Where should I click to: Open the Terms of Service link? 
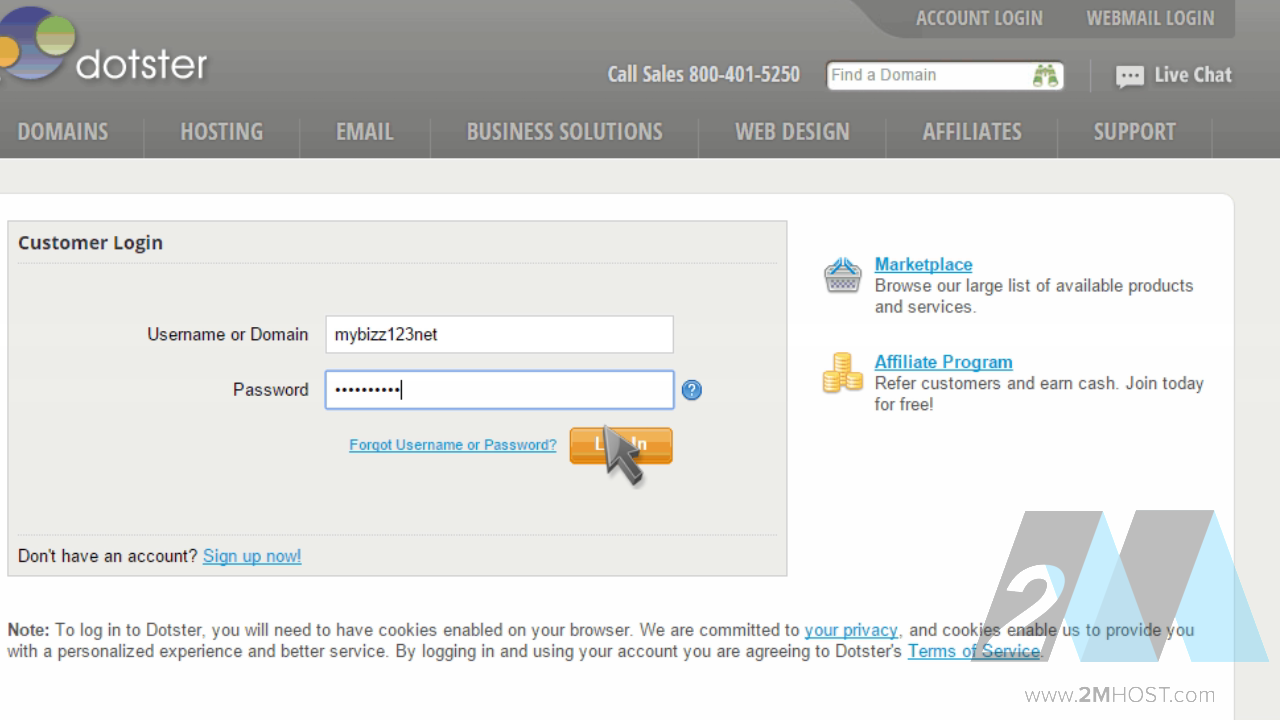(973, 651)
